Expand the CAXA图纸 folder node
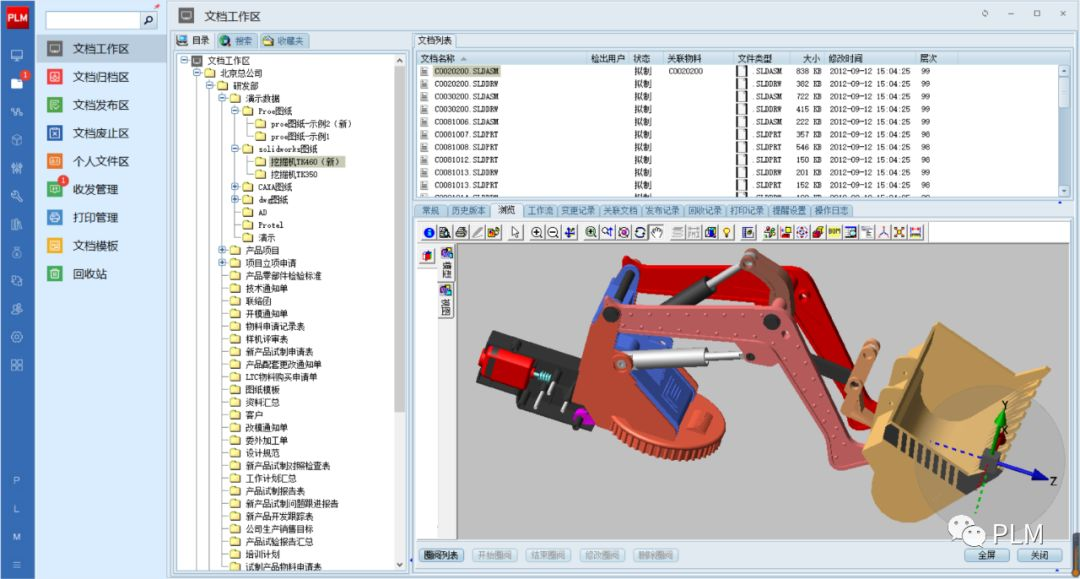Viewport: 1080px width, 579px height. coord(235,187)
